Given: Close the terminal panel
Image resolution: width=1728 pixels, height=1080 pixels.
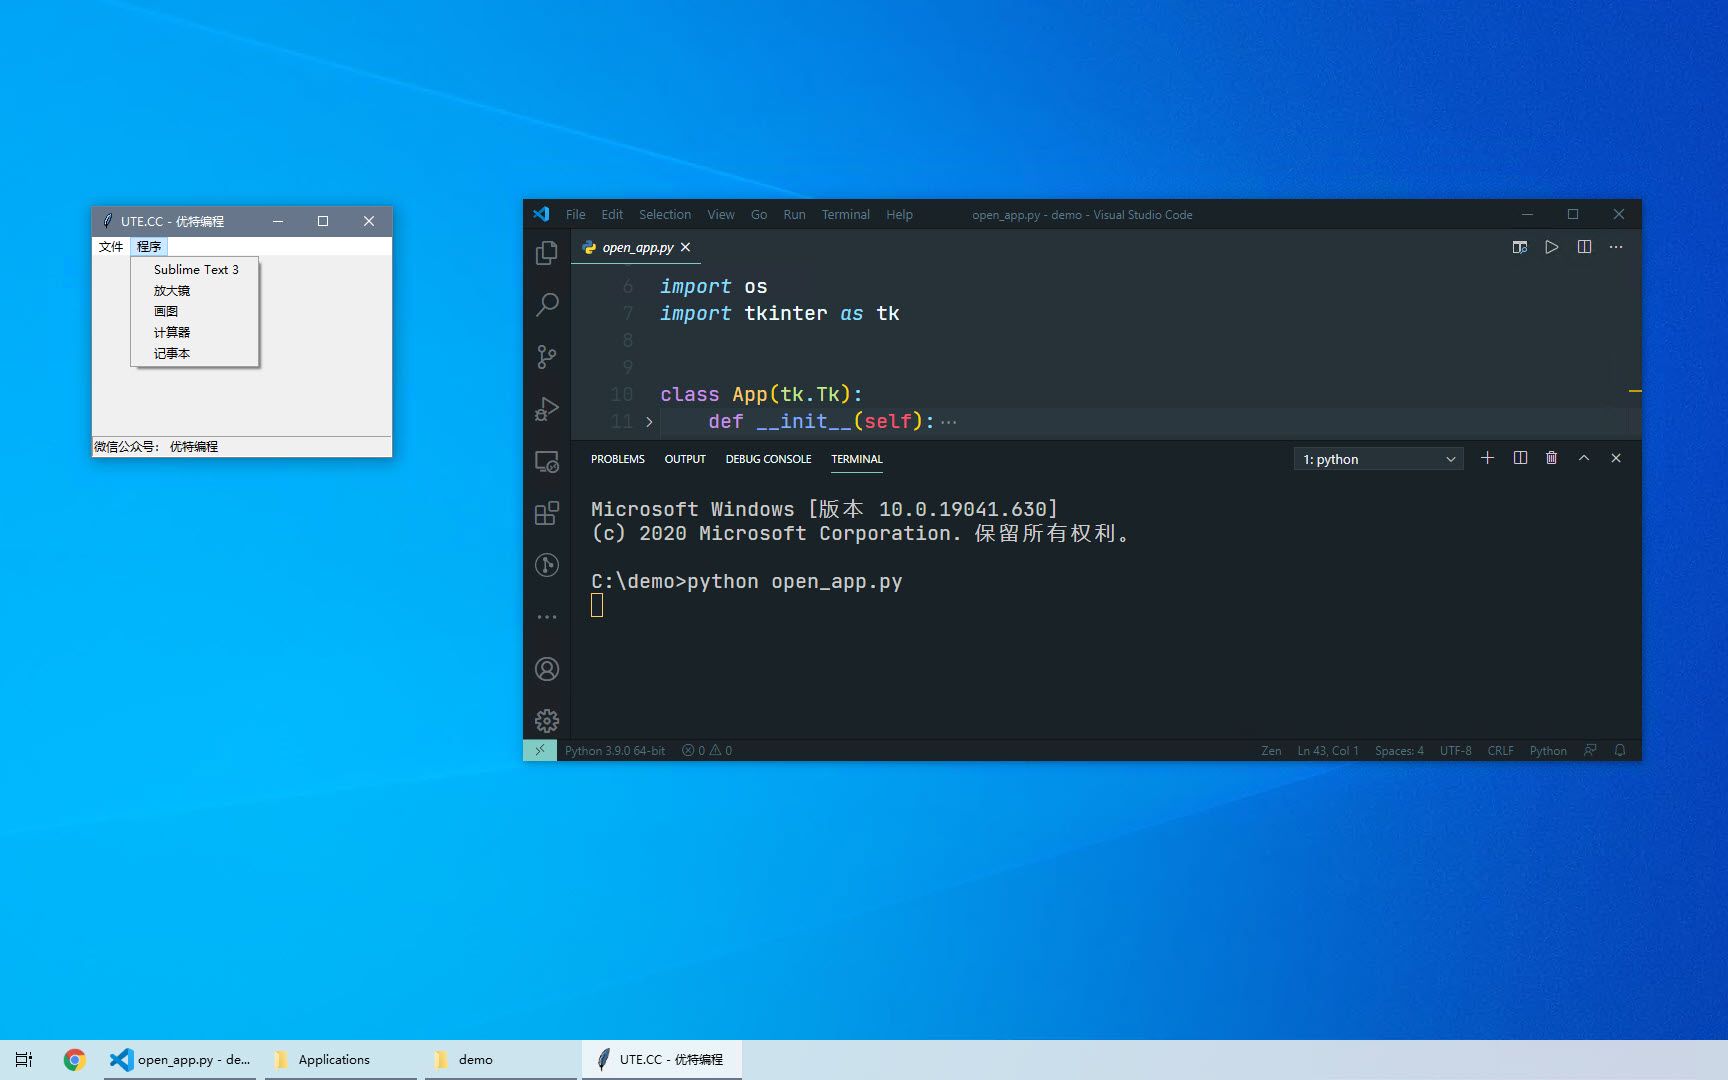Looking at the screenshot, I should [x=1616, y=458].
